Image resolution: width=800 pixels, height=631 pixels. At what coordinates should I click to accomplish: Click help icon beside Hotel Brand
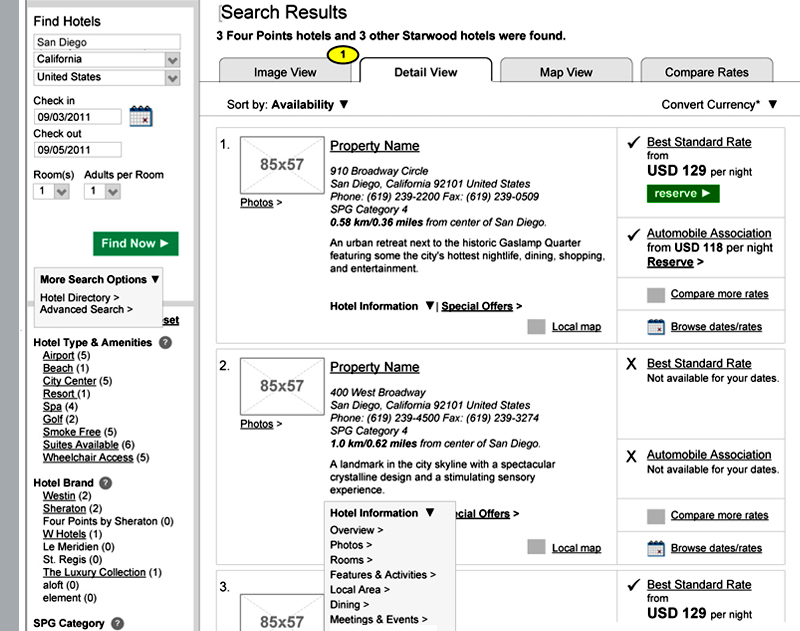(x=106, y=483)
